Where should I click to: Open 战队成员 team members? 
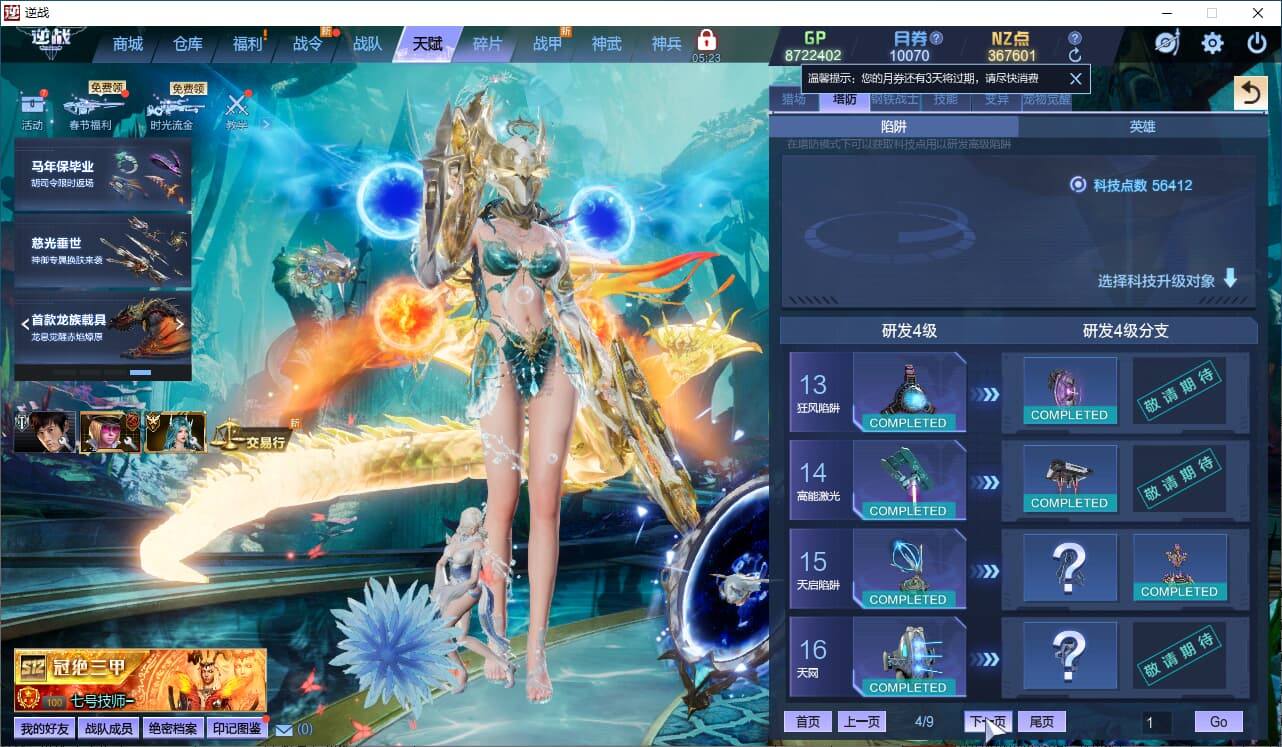[109, 729]
